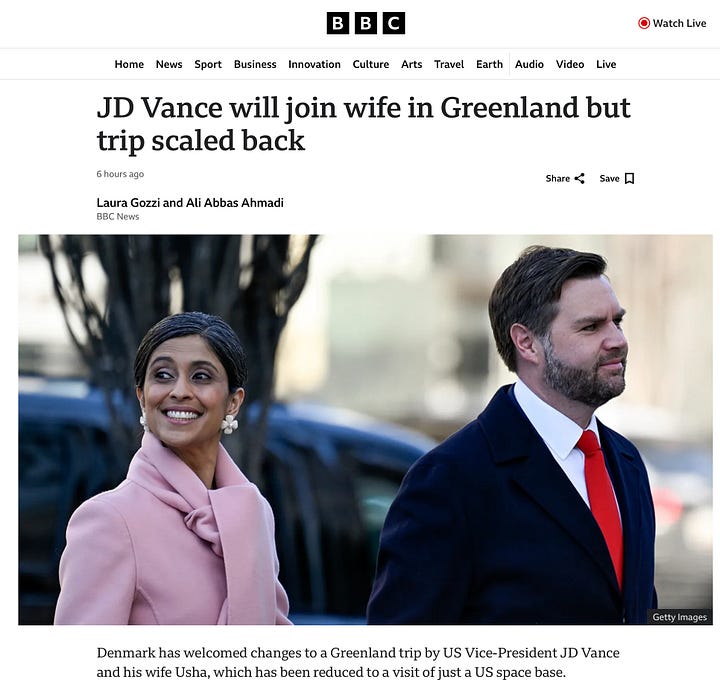This screenshot has height=691, width=720.
Task: Click the Share button label
Action: [x=557, y=179]
